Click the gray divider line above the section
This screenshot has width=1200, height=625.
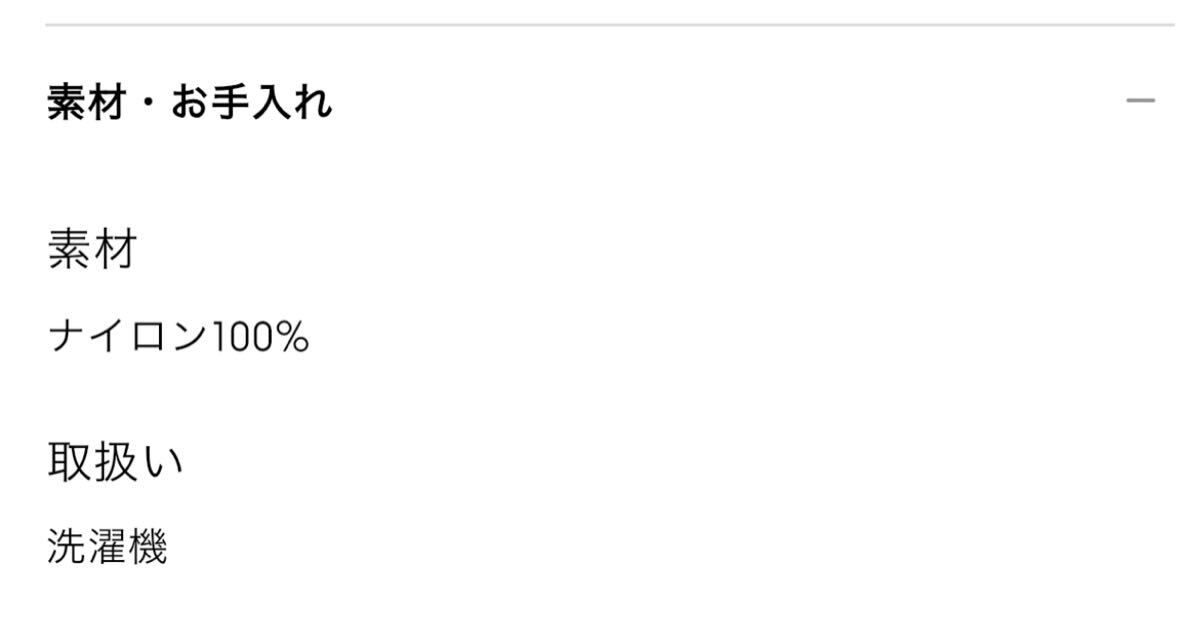pyautogui.click(x=610, y=24)
